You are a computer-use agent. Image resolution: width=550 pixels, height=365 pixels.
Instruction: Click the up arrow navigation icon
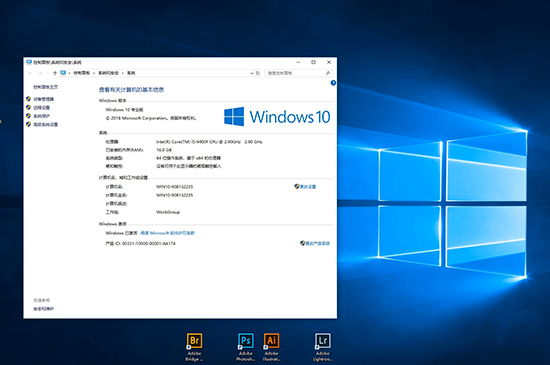point(55,73)
